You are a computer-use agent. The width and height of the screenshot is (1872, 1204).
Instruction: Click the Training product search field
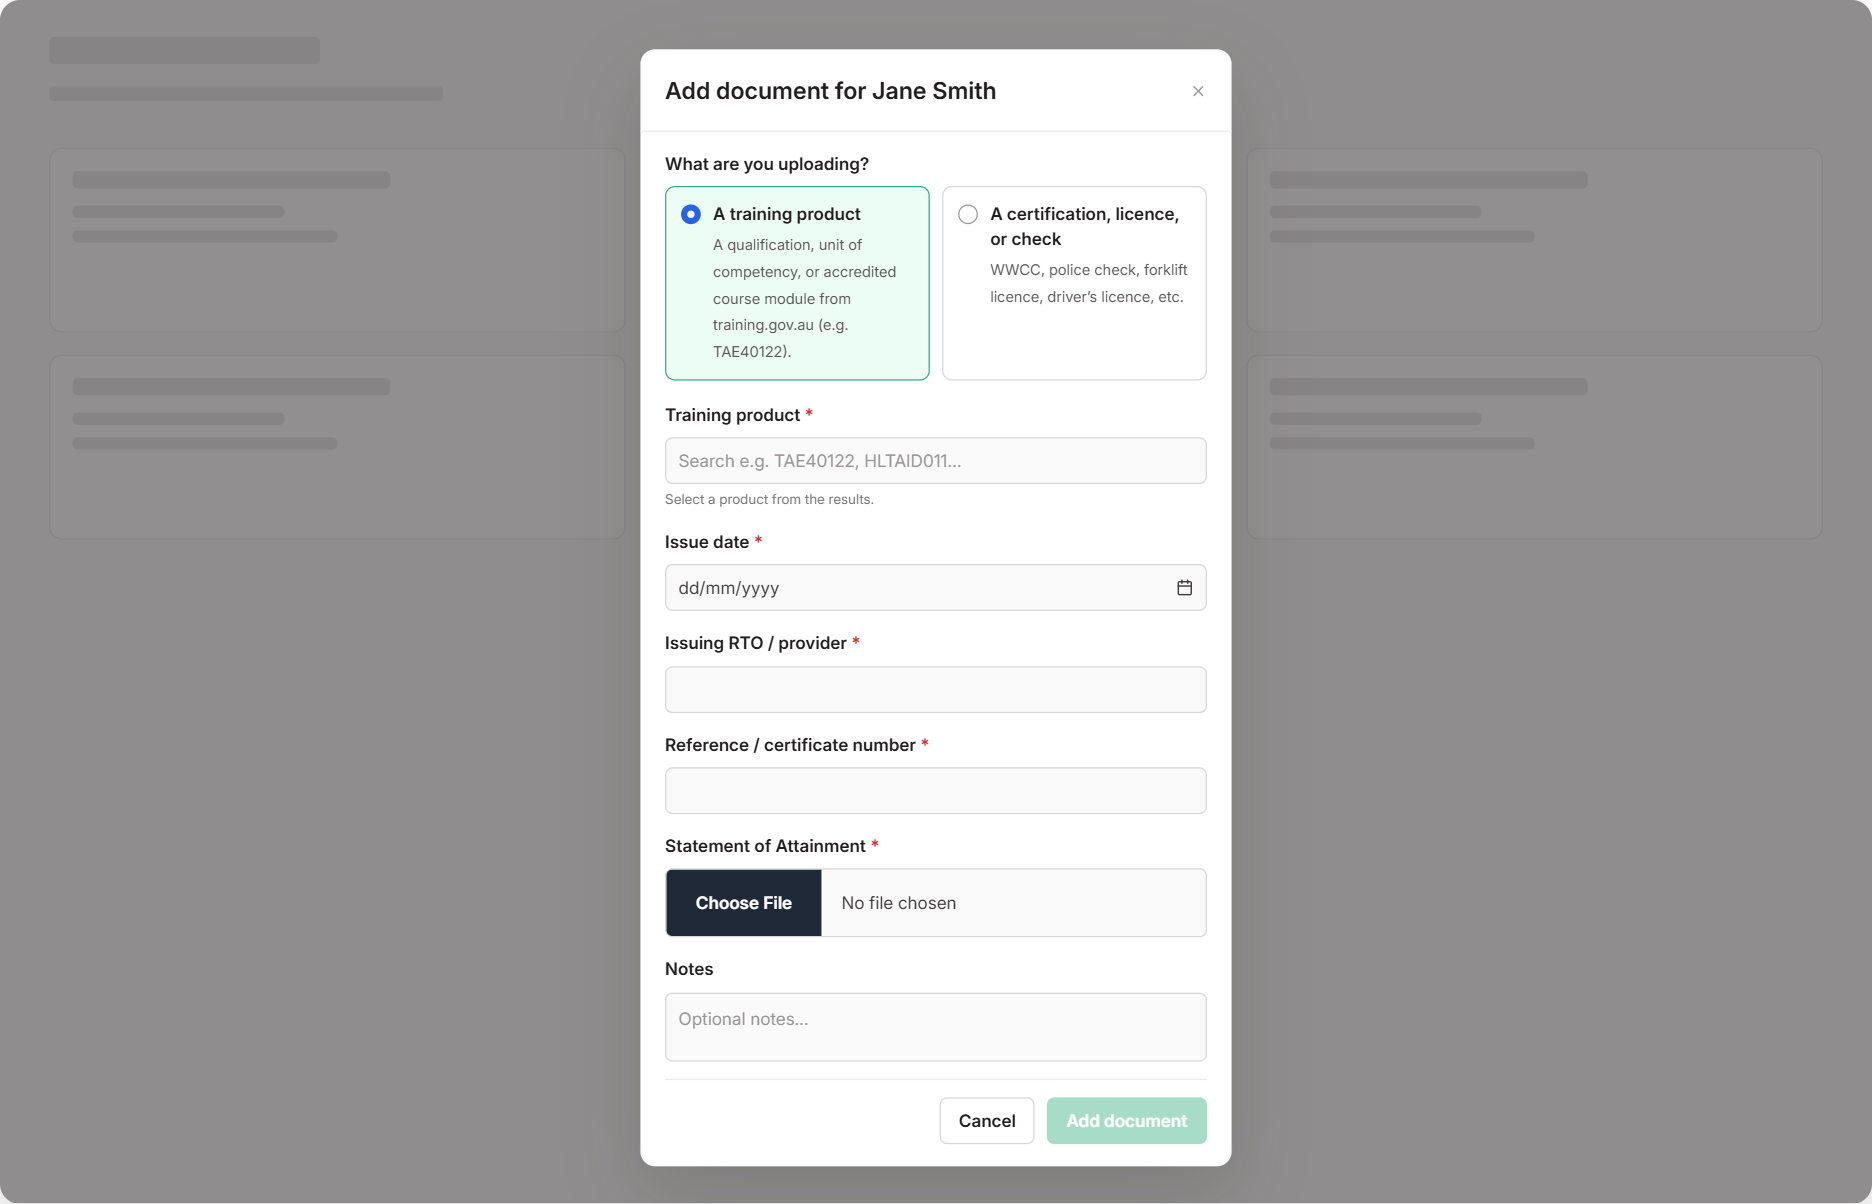click(x=936, y=461)
